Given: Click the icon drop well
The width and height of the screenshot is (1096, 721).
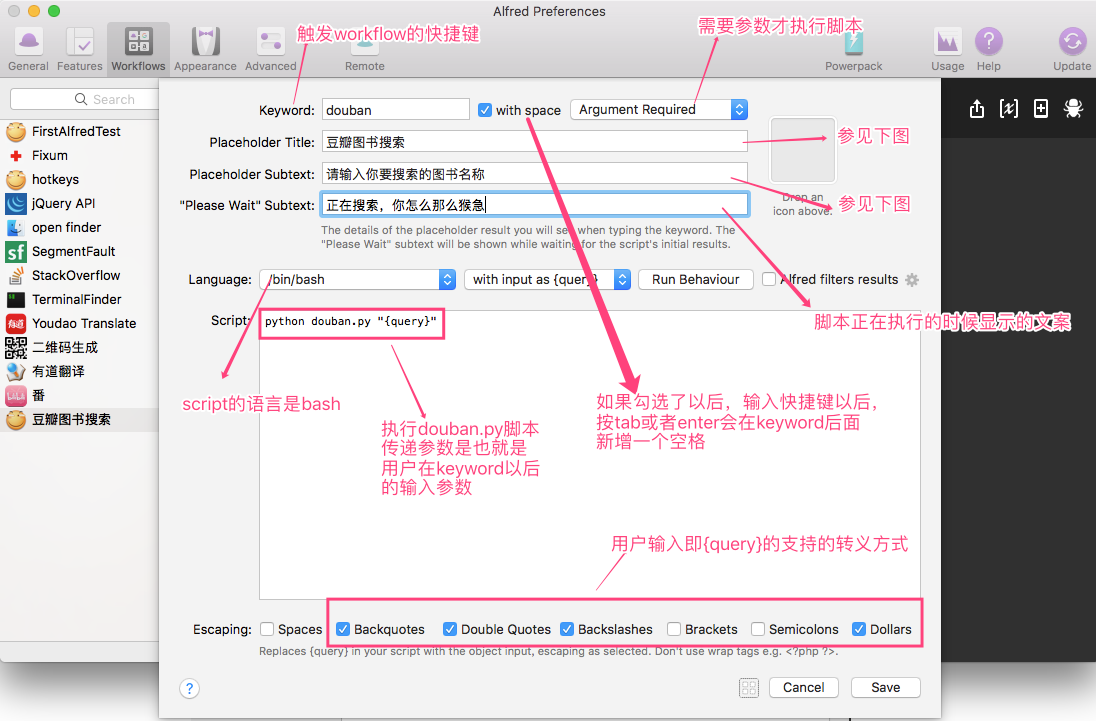Looking at the screenshot, I should coord(802,150).
